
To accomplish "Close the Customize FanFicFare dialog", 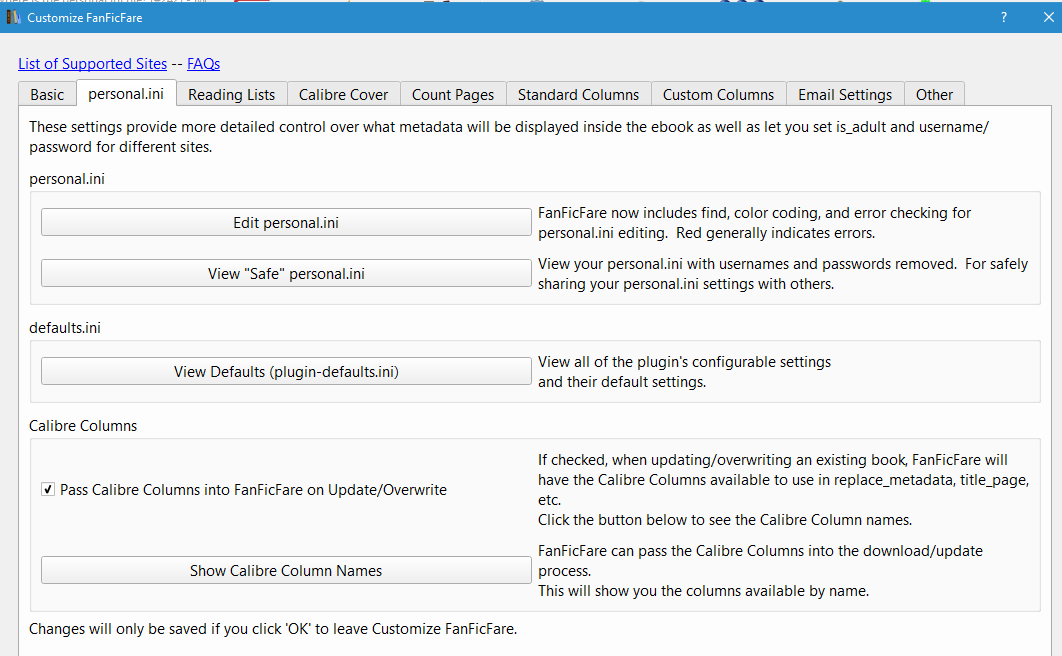I will [x=1048, y=18].
